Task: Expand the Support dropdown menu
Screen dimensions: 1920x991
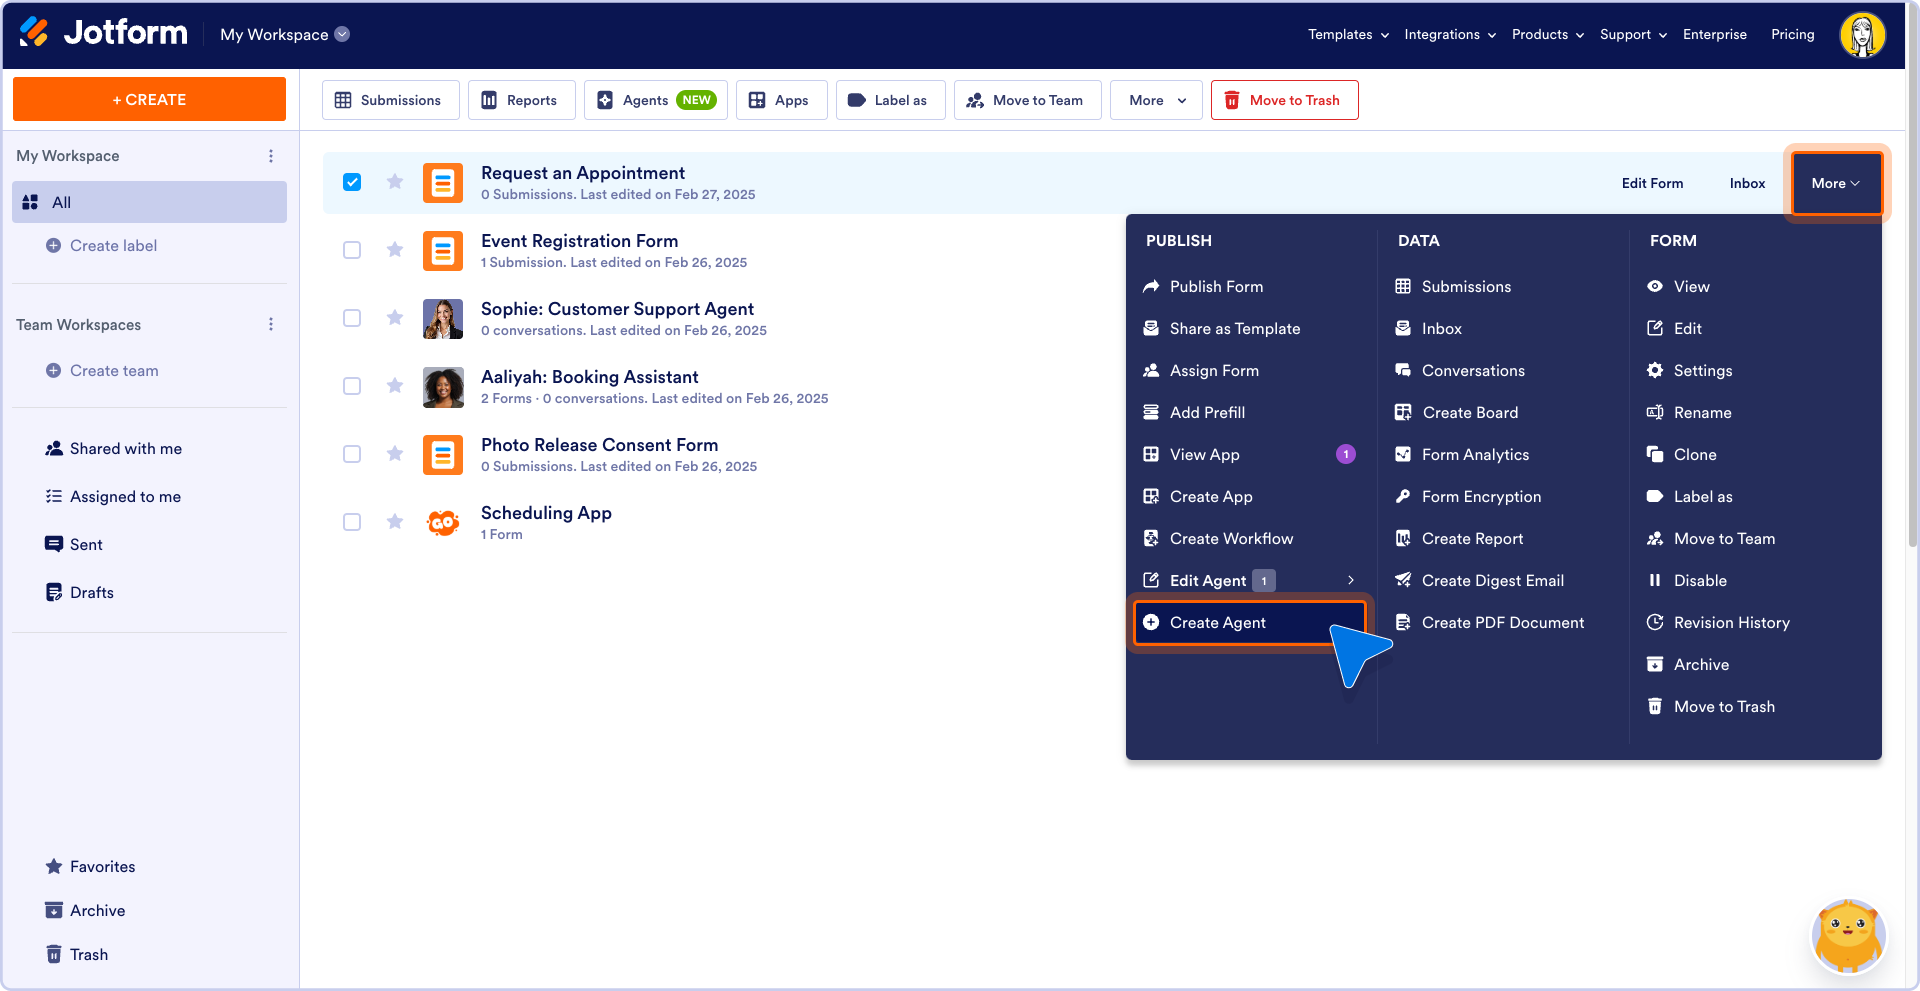Action: (x=1633, y=34)
